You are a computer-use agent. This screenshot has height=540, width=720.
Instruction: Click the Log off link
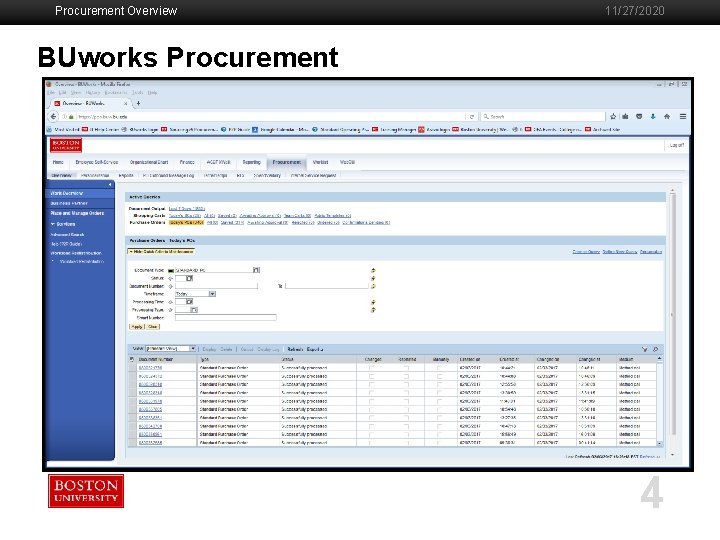pyautogui.click(x=677, y=145)
